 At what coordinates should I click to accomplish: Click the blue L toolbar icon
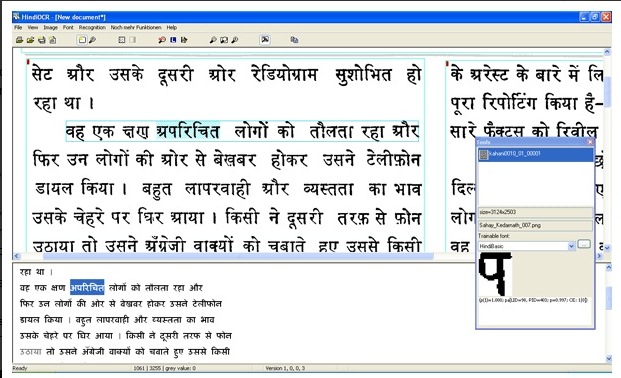pyautogui.click(x=173, y=40)
